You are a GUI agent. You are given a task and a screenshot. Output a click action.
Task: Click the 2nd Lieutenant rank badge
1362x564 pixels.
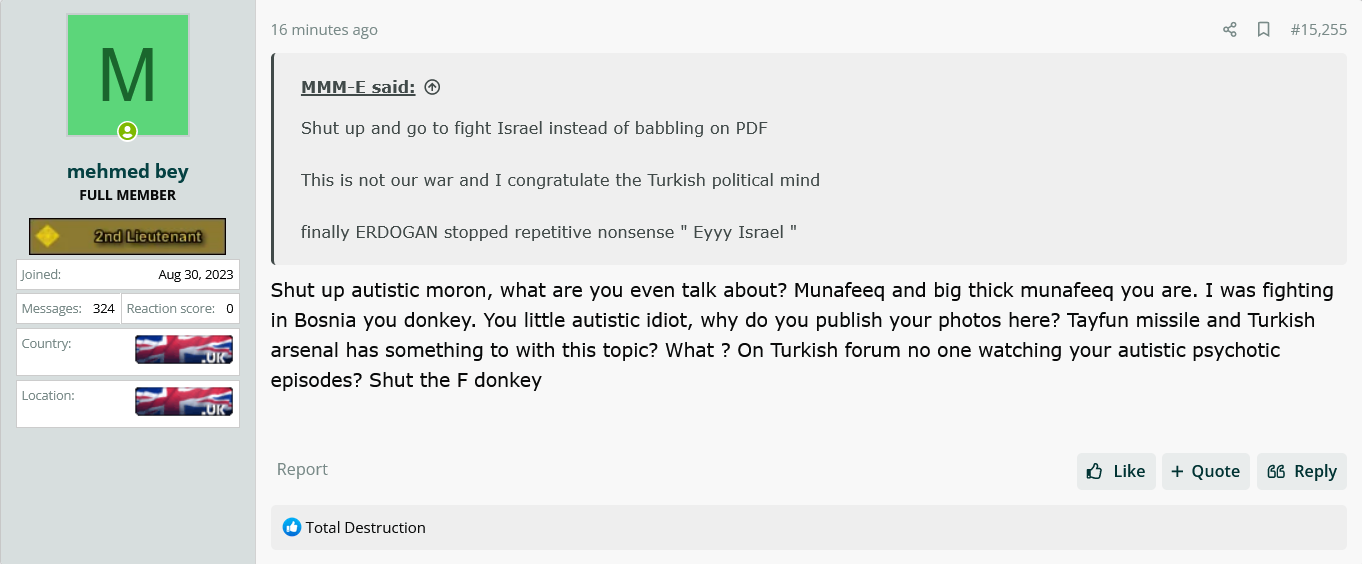[127, 237]
